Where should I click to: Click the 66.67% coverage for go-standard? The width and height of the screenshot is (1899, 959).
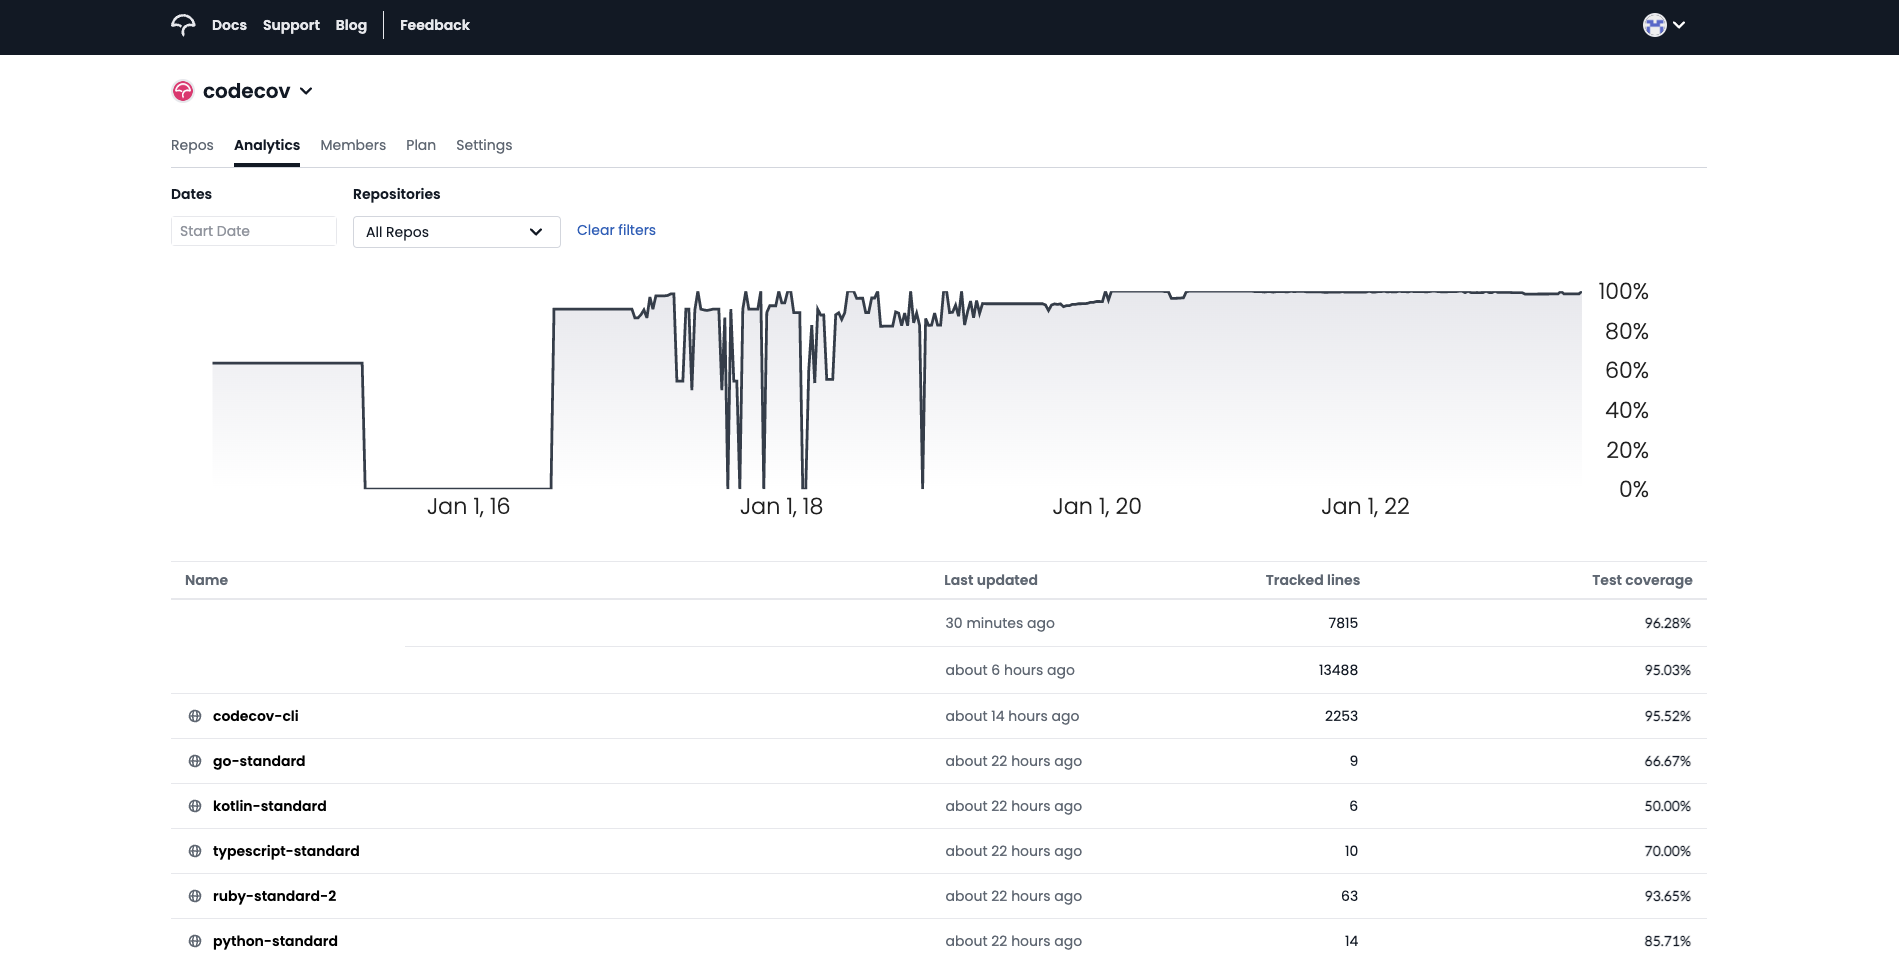(1667, 761)
